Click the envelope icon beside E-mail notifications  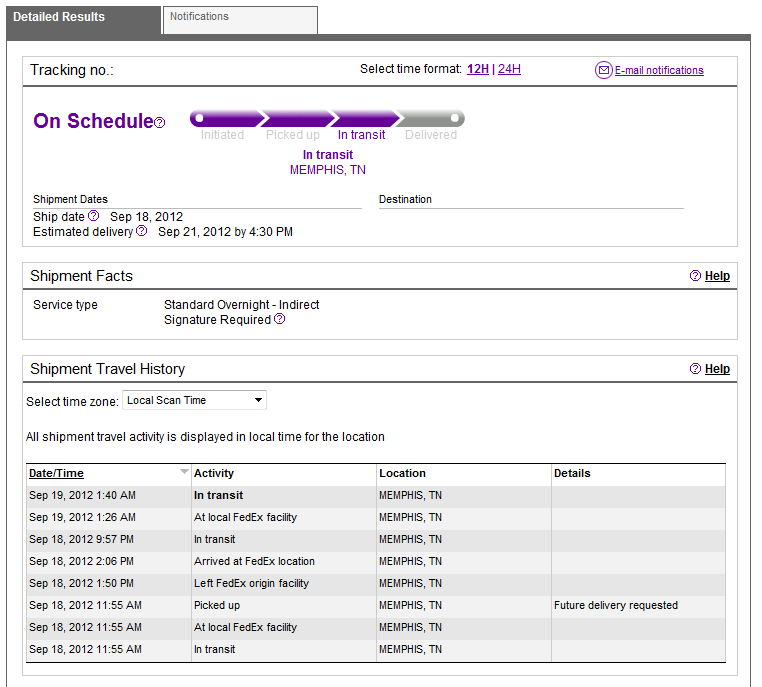[604, 70]
